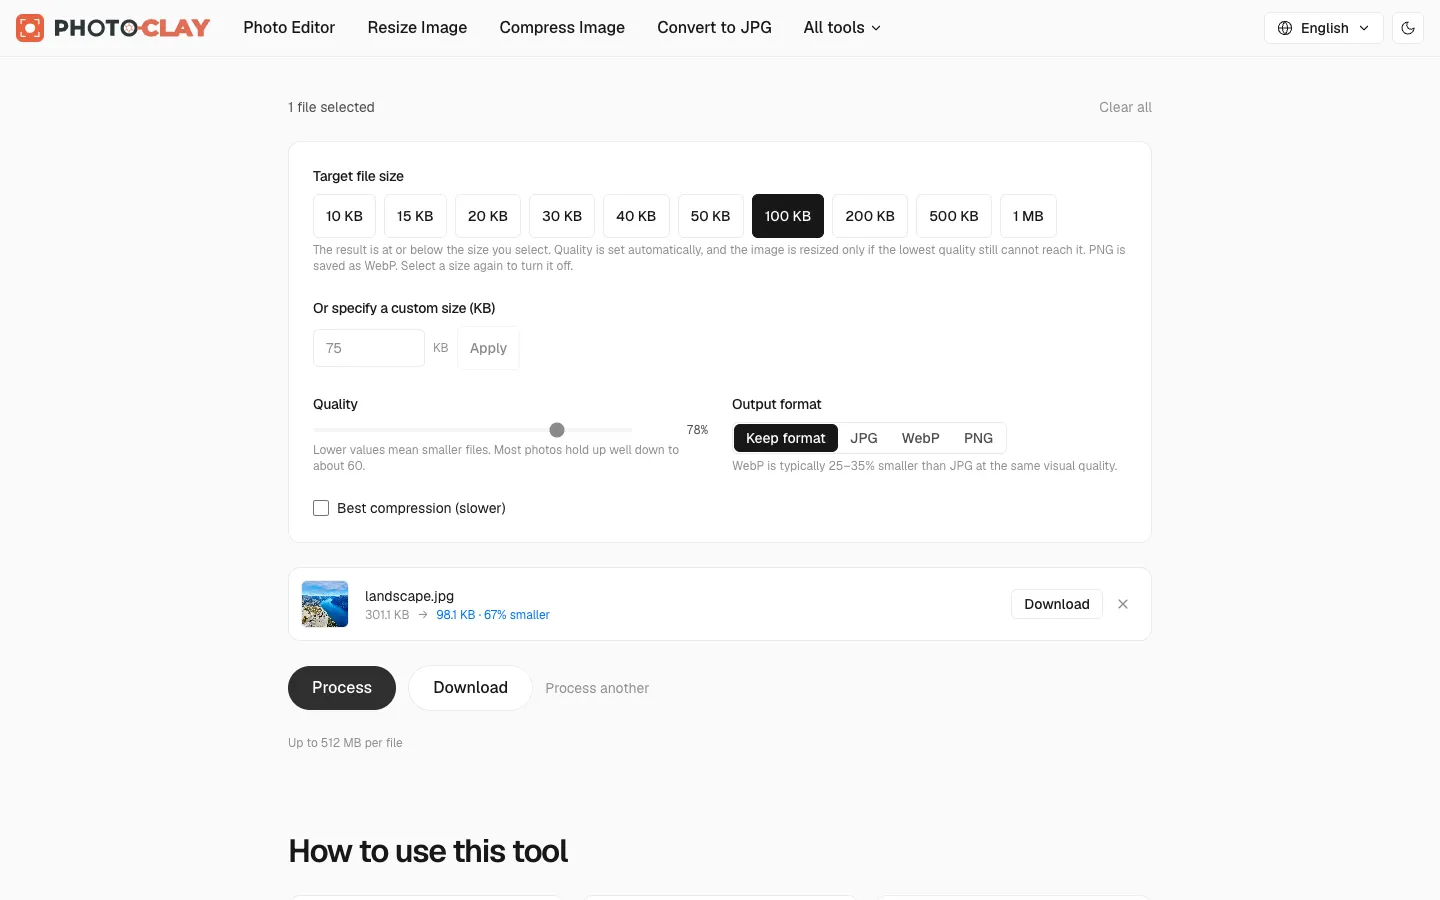Pick the 20 KB size preset
1440x900 pixels.
488,216
